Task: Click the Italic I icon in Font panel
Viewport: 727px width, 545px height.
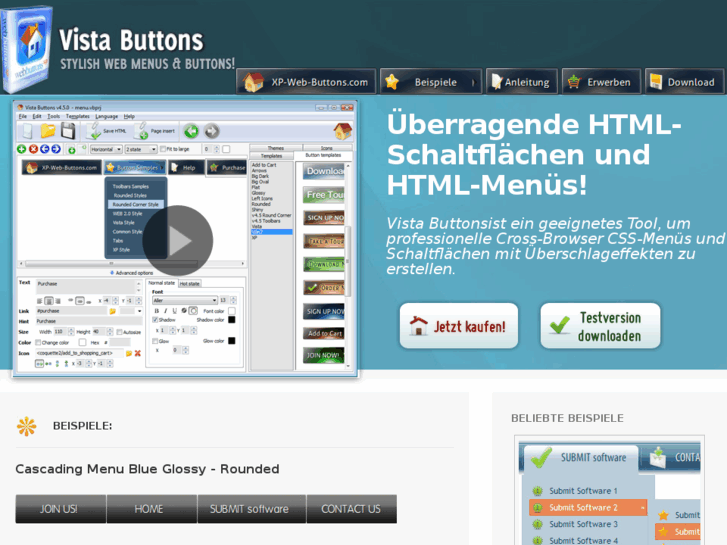Action: [166, 311]
